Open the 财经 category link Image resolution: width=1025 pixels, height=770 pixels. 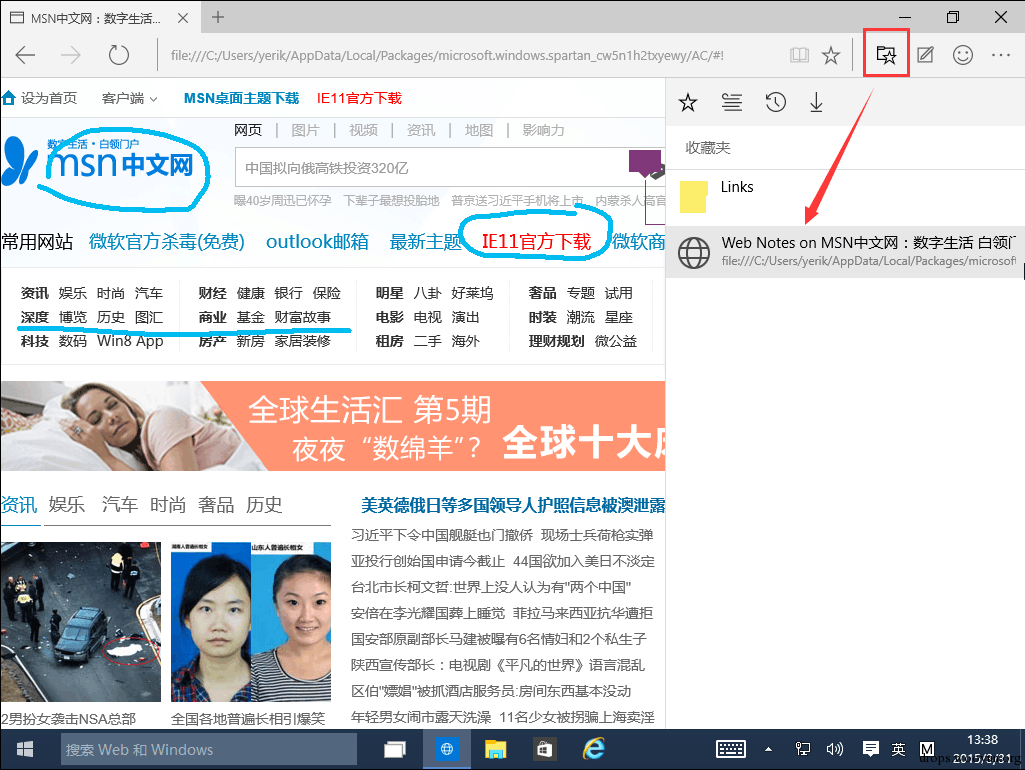pyautogui.click(x=212, y=293)
